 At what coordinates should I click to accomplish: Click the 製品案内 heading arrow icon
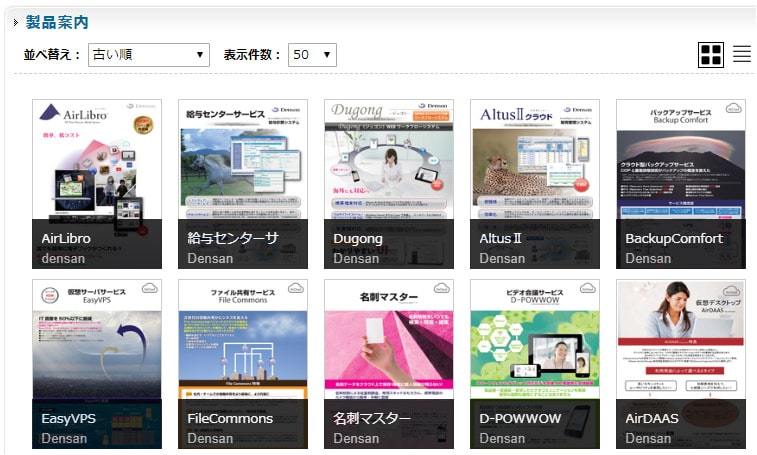click(x=15, y=22)
